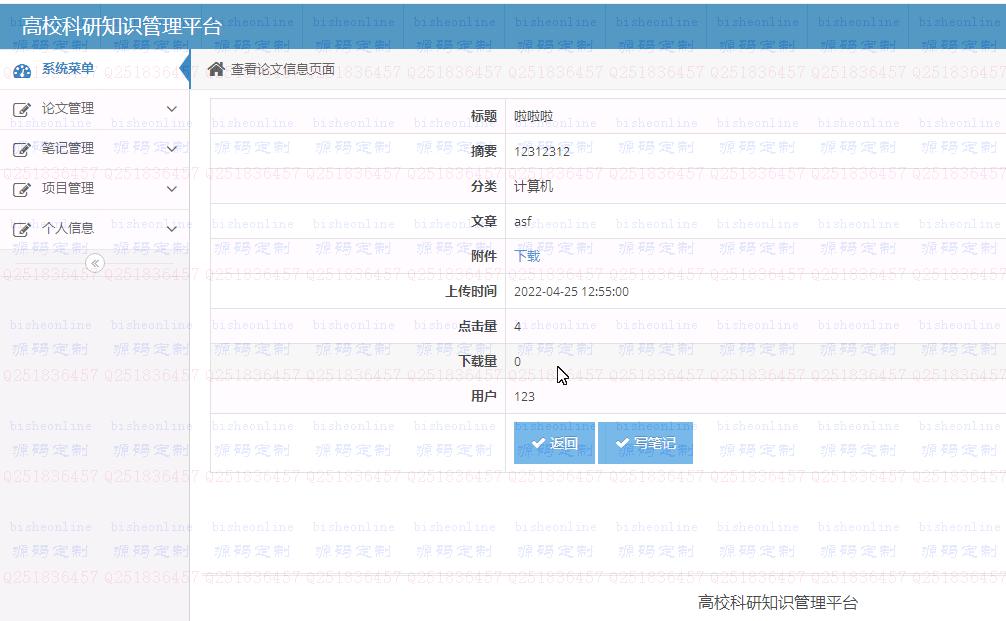Click the edit icon beside 项目管理
The image size is (1006, 621).
tap(21, 189)
